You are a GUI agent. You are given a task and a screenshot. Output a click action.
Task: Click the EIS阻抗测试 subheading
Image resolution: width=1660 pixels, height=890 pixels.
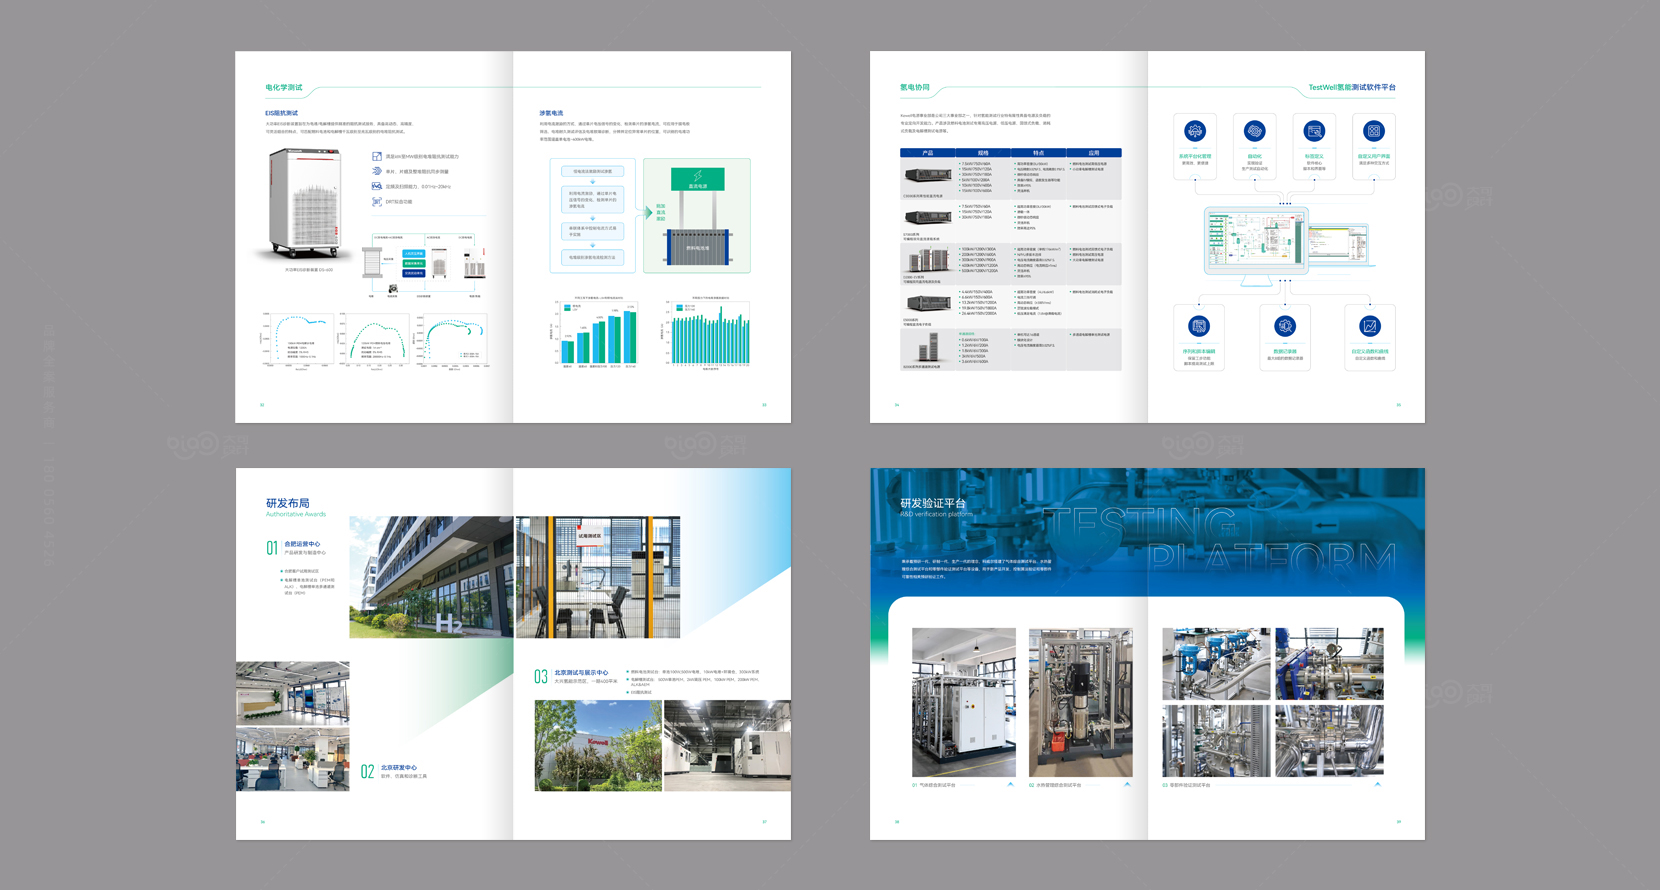pyautogui.click(x=282, y=113)
